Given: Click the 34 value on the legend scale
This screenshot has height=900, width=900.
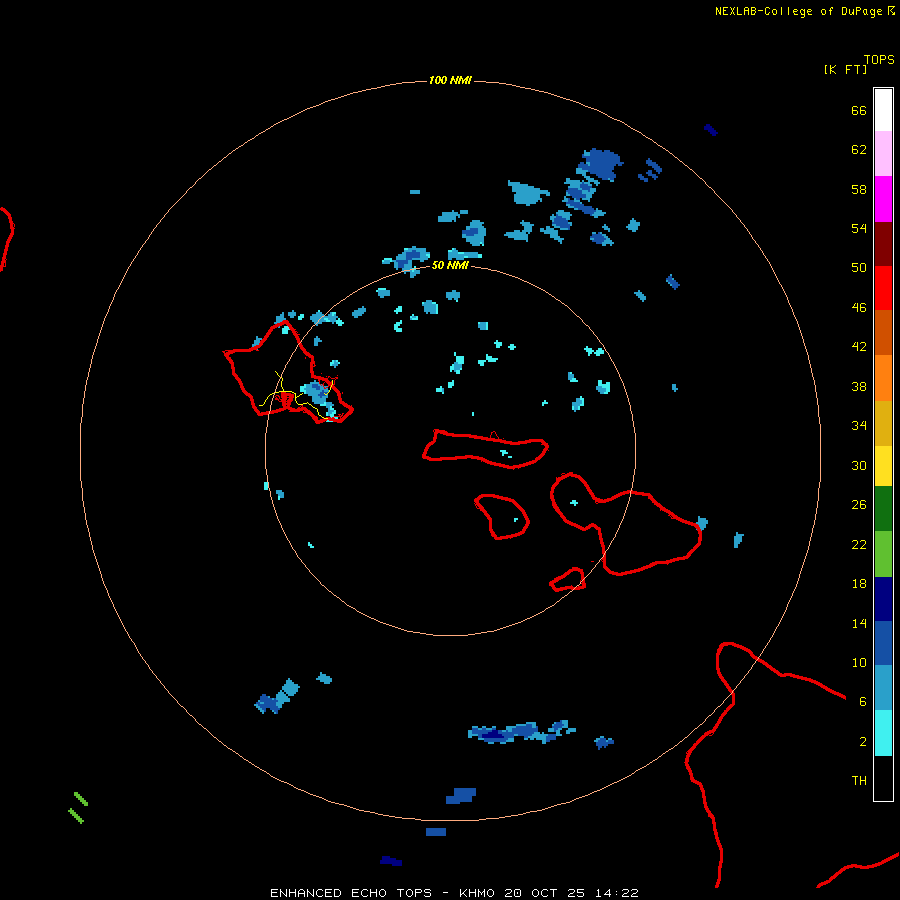Looking at the screenshot, I should [859, 425].
